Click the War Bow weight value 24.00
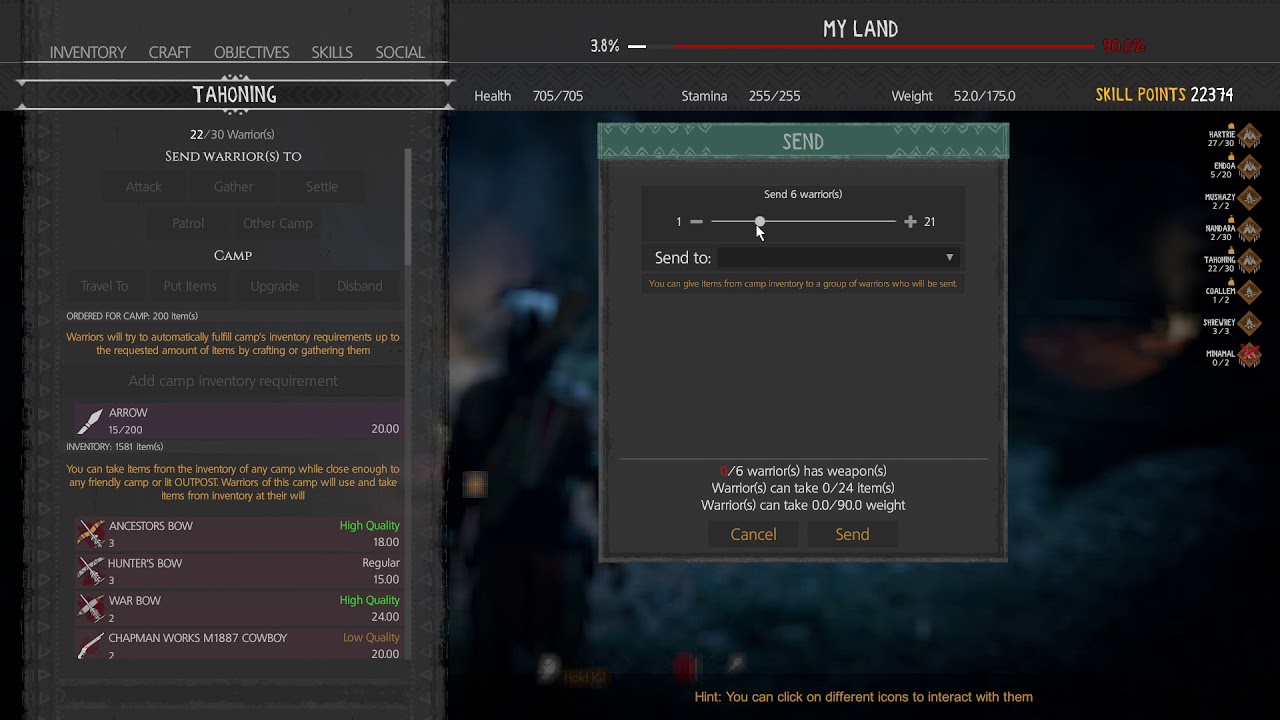 click(x=385, y=617)
